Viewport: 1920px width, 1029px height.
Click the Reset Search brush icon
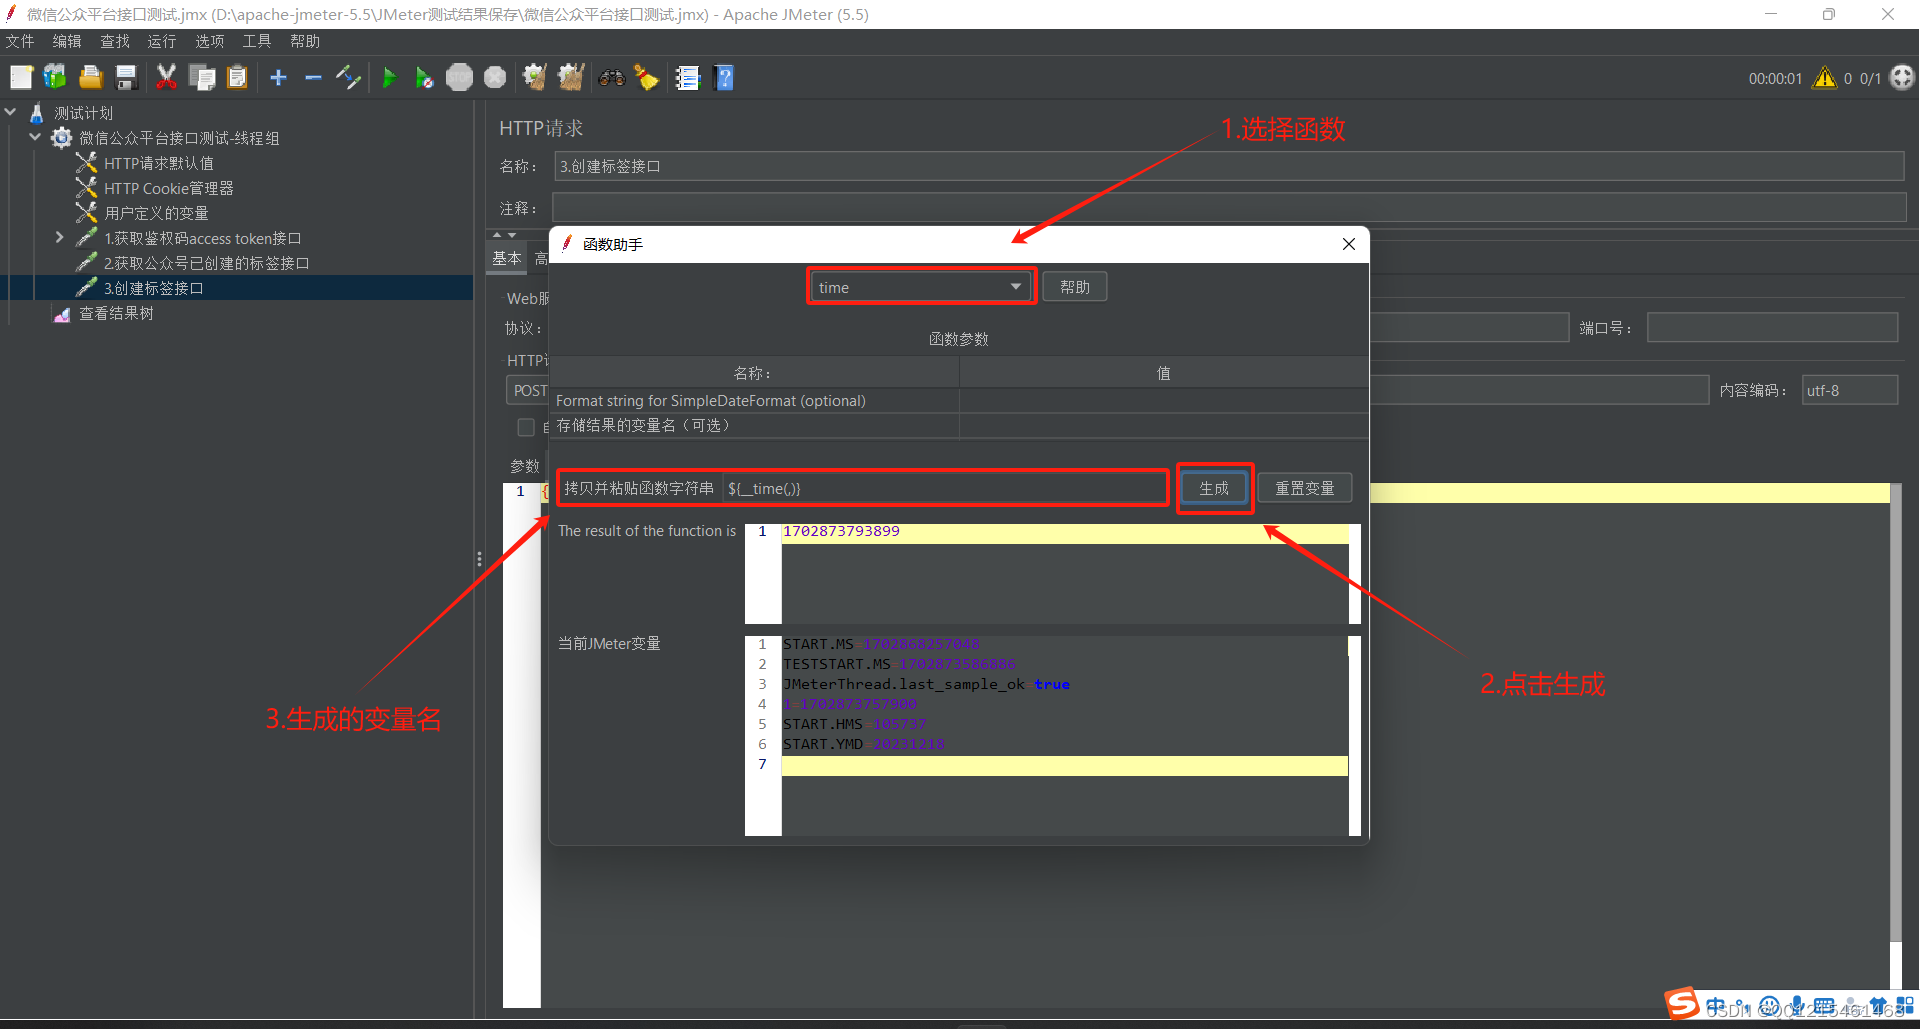tap(647, 77)
